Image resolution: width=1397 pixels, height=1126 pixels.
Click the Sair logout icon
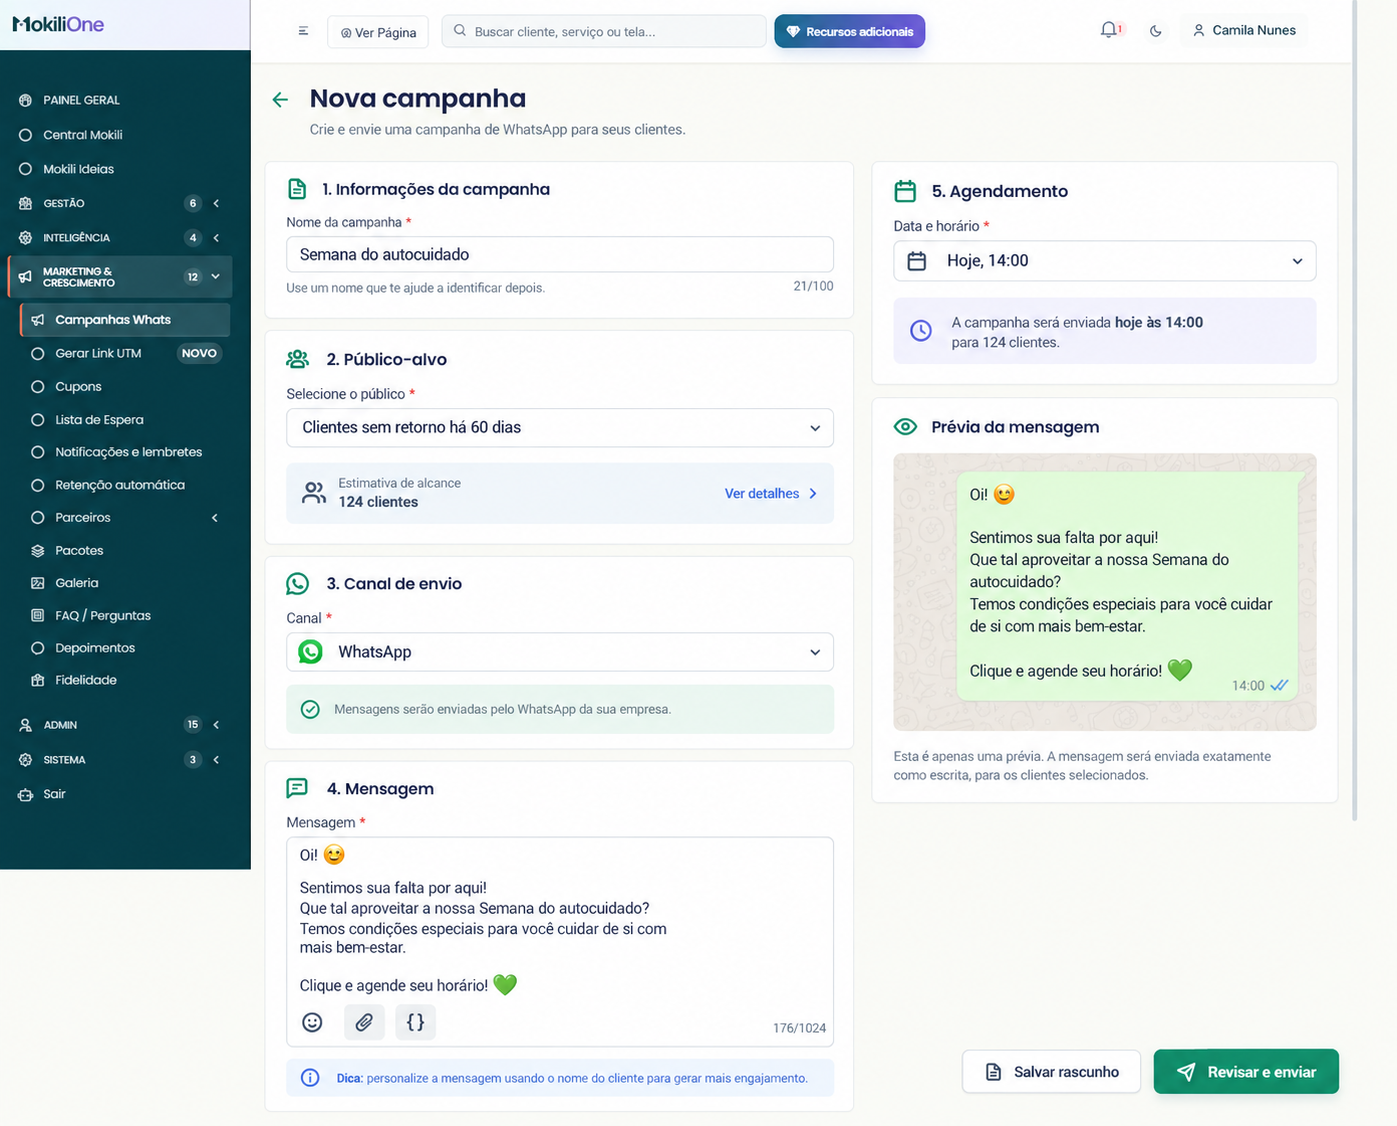coord(25,795)
